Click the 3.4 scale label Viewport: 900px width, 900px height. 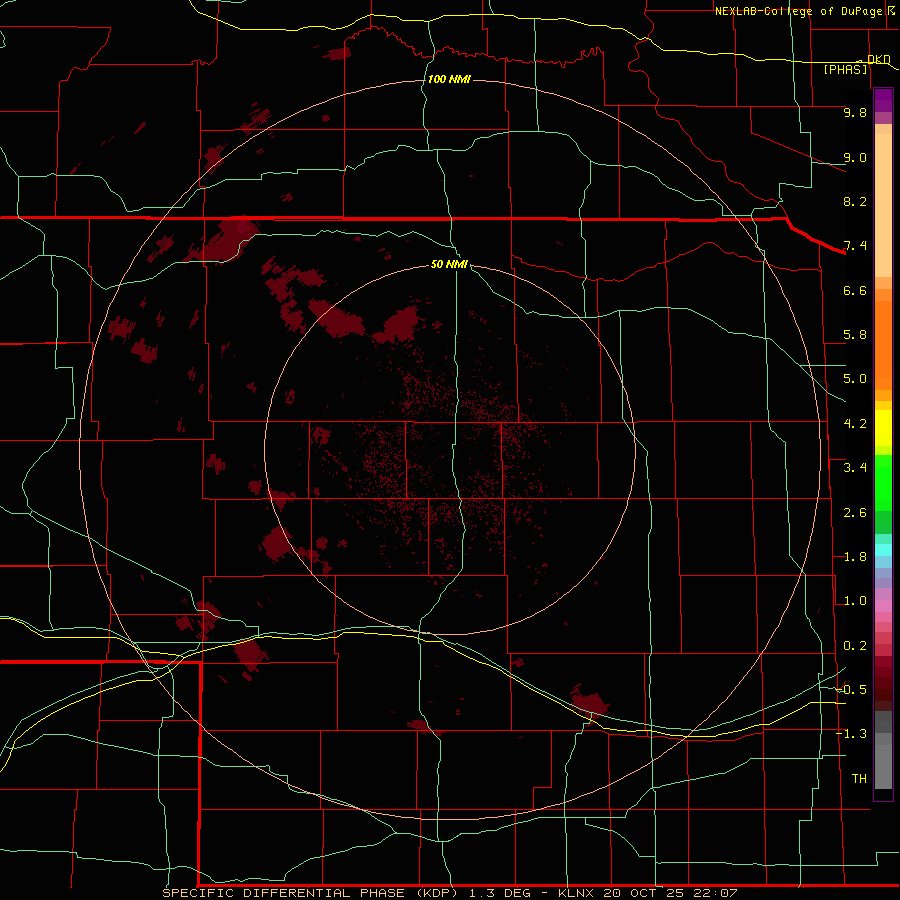click(855, 468)
